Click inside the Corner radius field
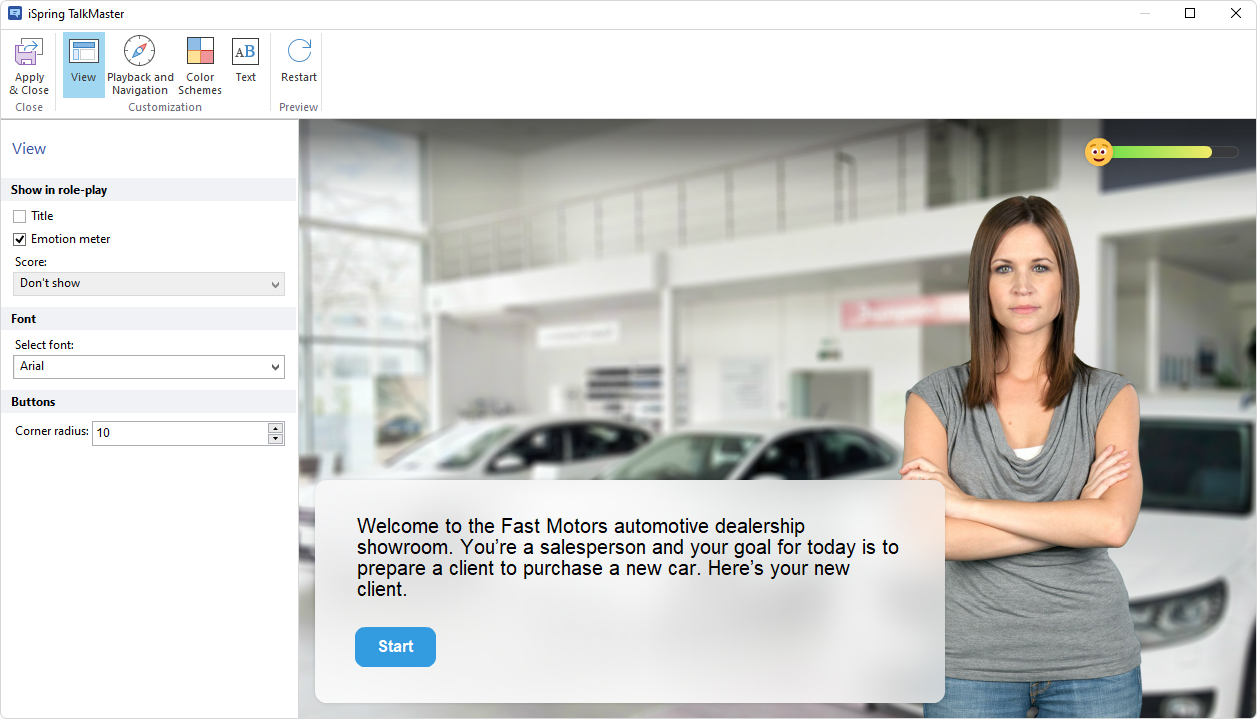 pos(178,433)
